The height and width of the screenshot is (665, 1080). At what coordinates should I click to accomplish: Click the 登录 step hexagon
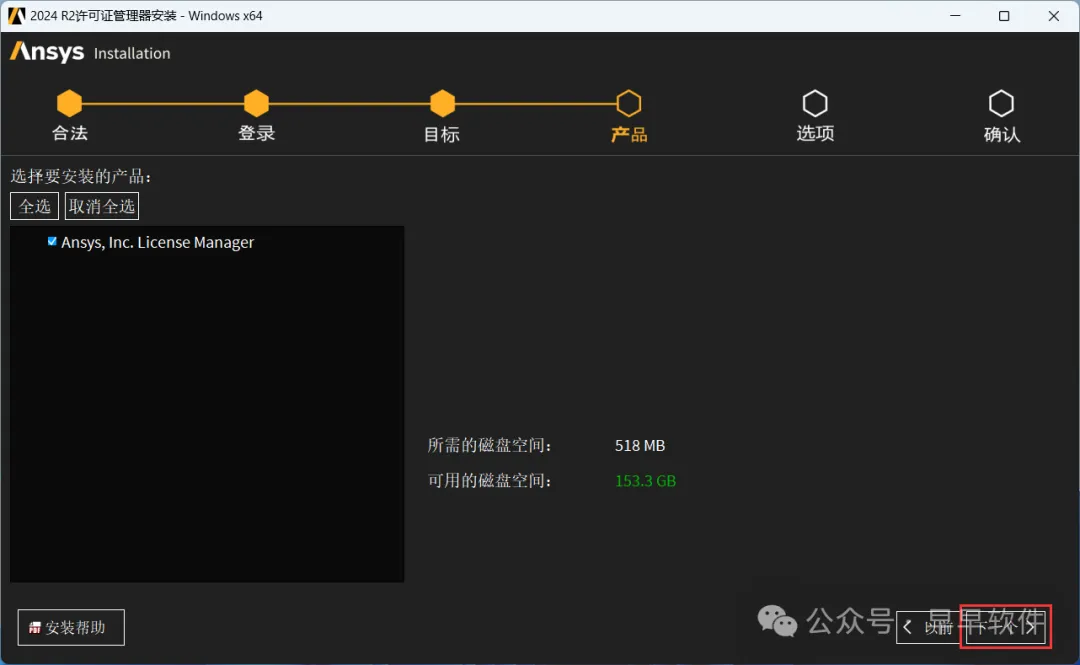point(256,103)
